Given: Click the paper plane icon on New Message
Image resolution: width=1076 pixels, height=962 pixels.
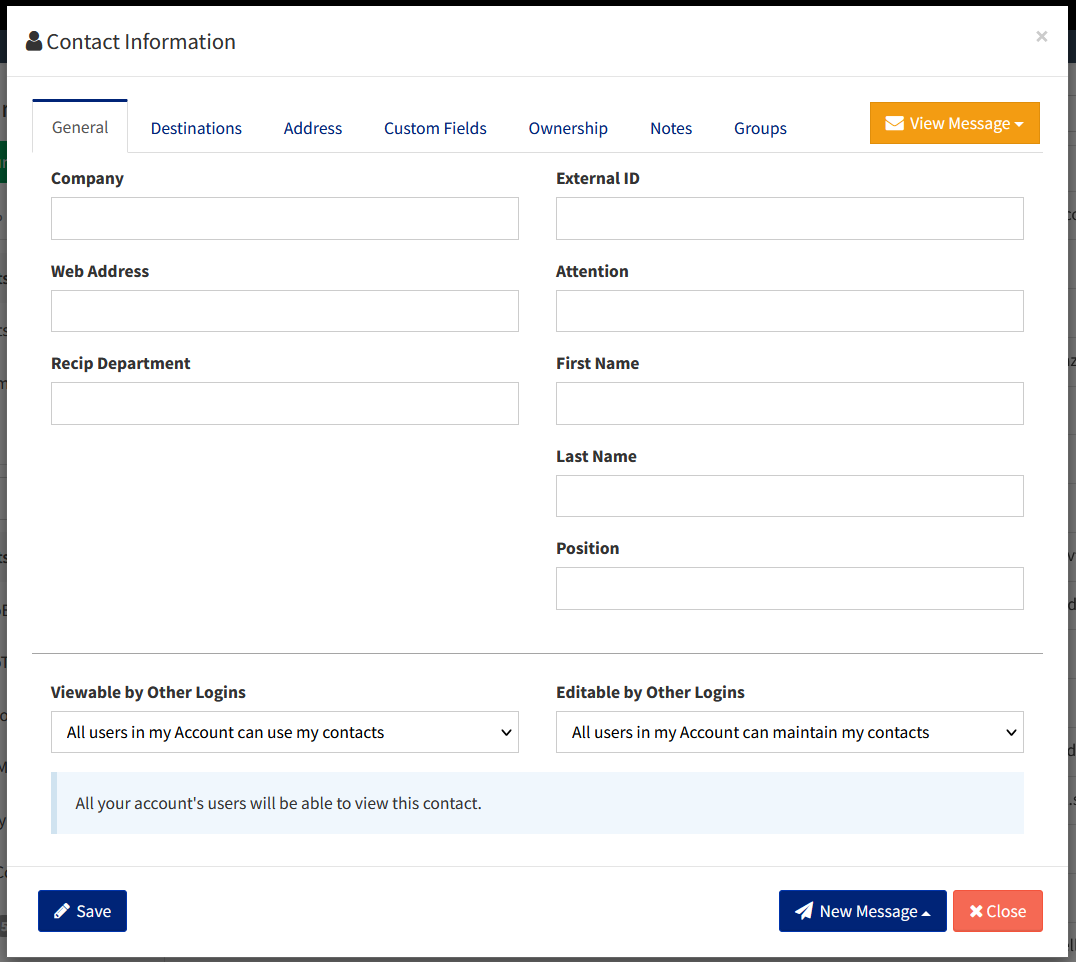Looking at the screenshot, I should [805, 910].
